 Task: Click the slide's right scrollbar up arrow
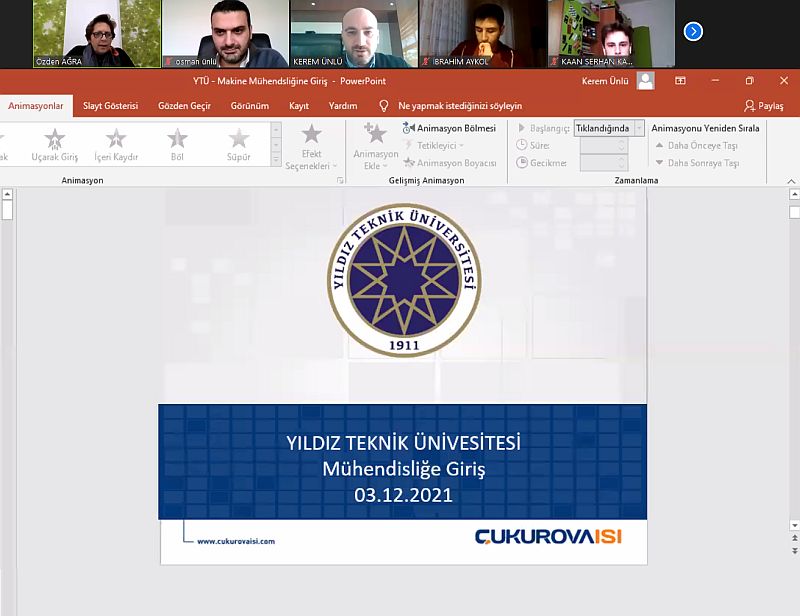click(794, 194)
